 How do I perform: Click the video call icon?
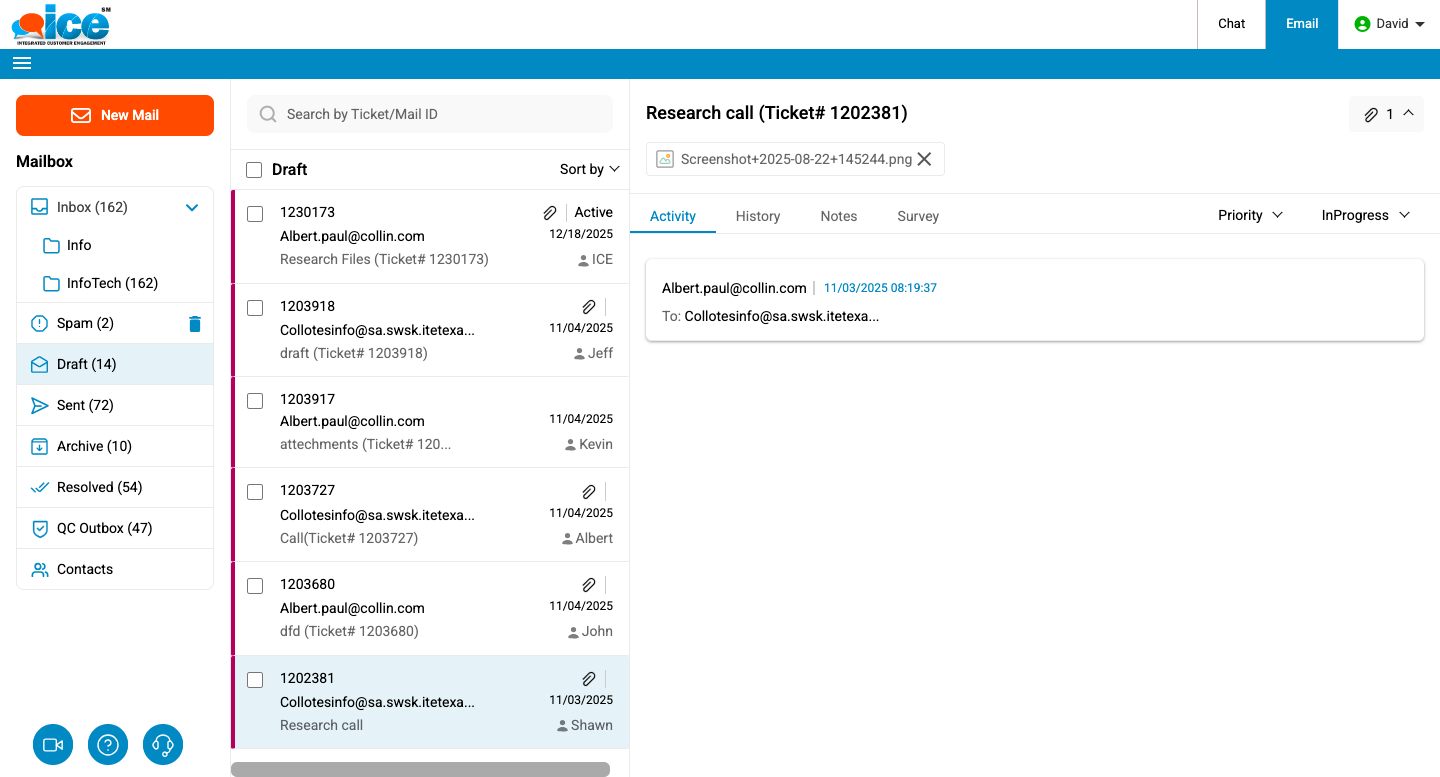click(x=53, y=745)
